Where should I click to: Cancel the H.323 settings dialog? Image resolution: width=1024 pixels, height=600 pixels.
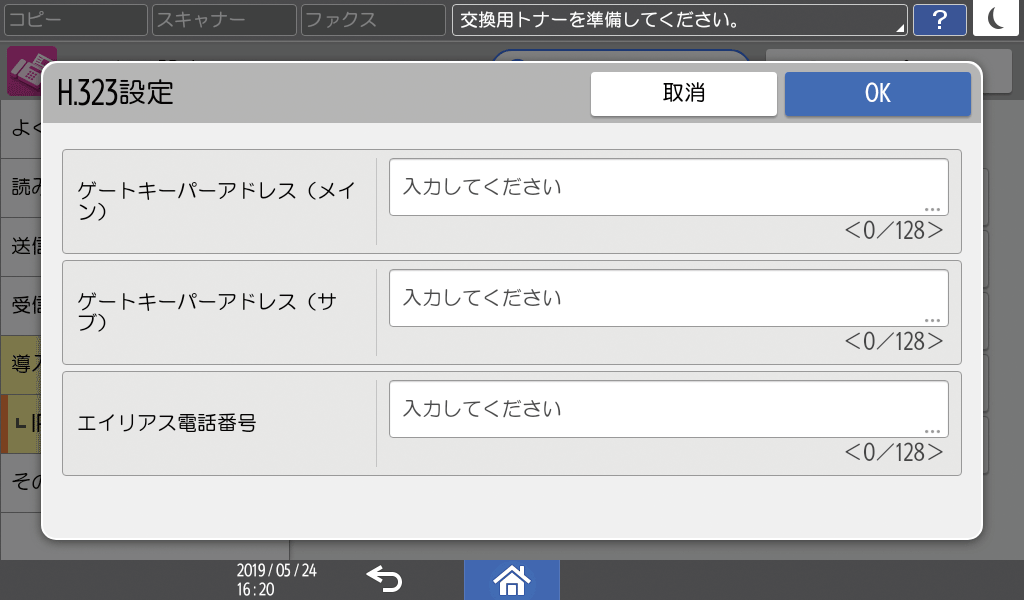pos(683,93)
